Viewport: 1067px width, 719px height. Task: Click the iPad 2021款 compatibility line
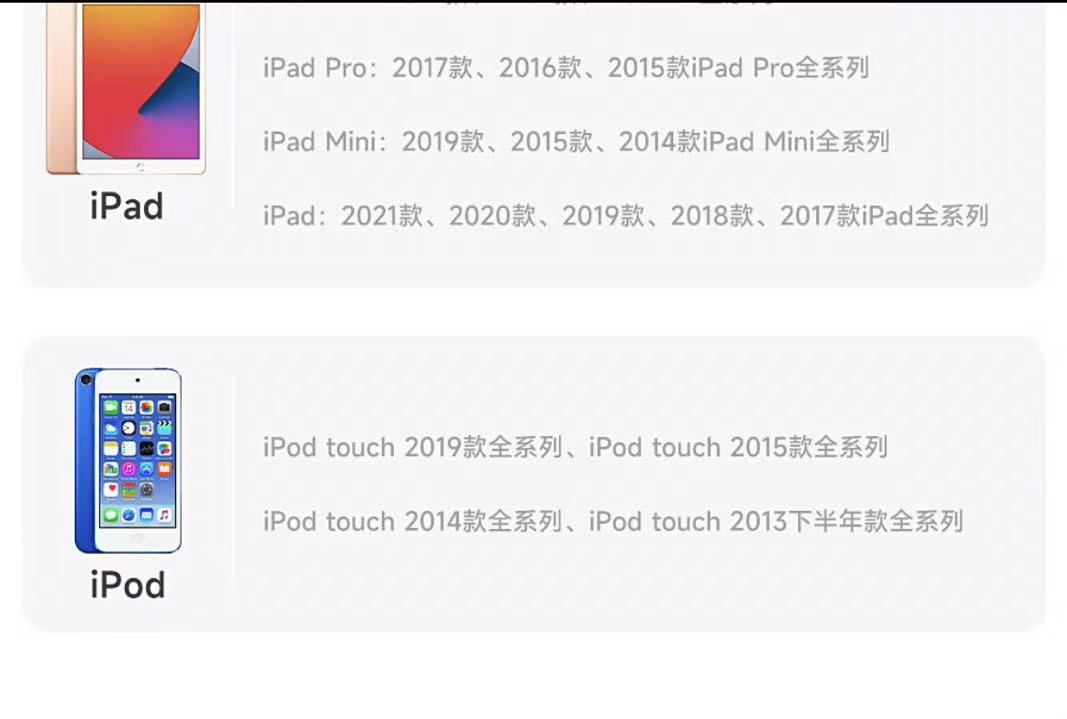(x=626, y=216)
